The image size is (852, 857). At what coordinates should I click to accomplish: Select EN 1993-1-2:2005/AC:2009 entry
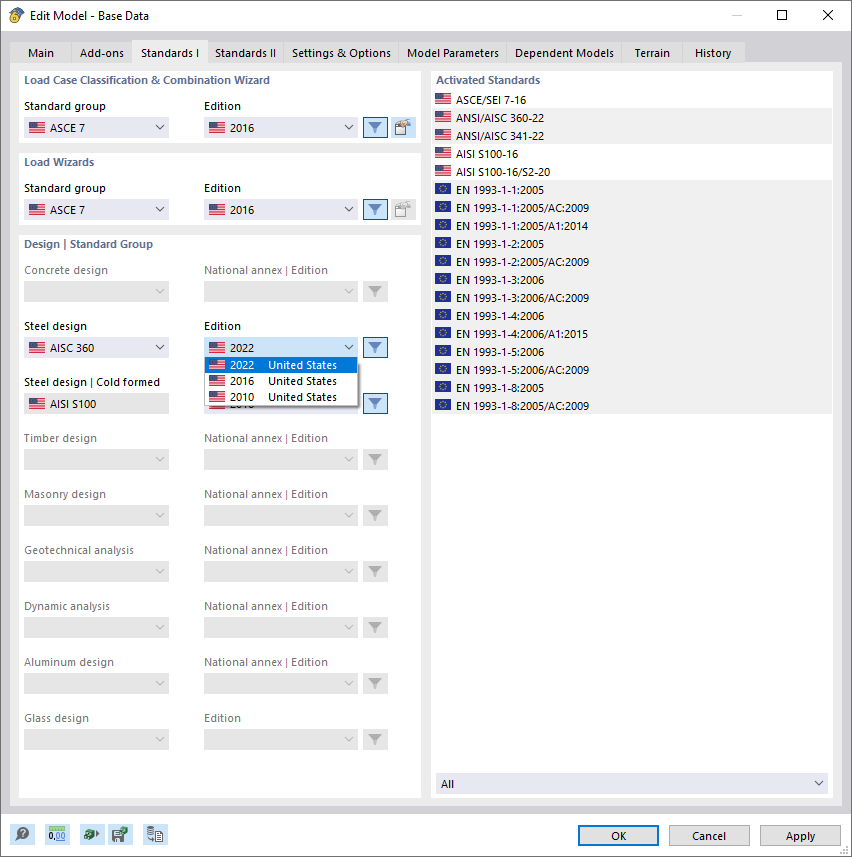pyautogui.click(x=632, y=262)
